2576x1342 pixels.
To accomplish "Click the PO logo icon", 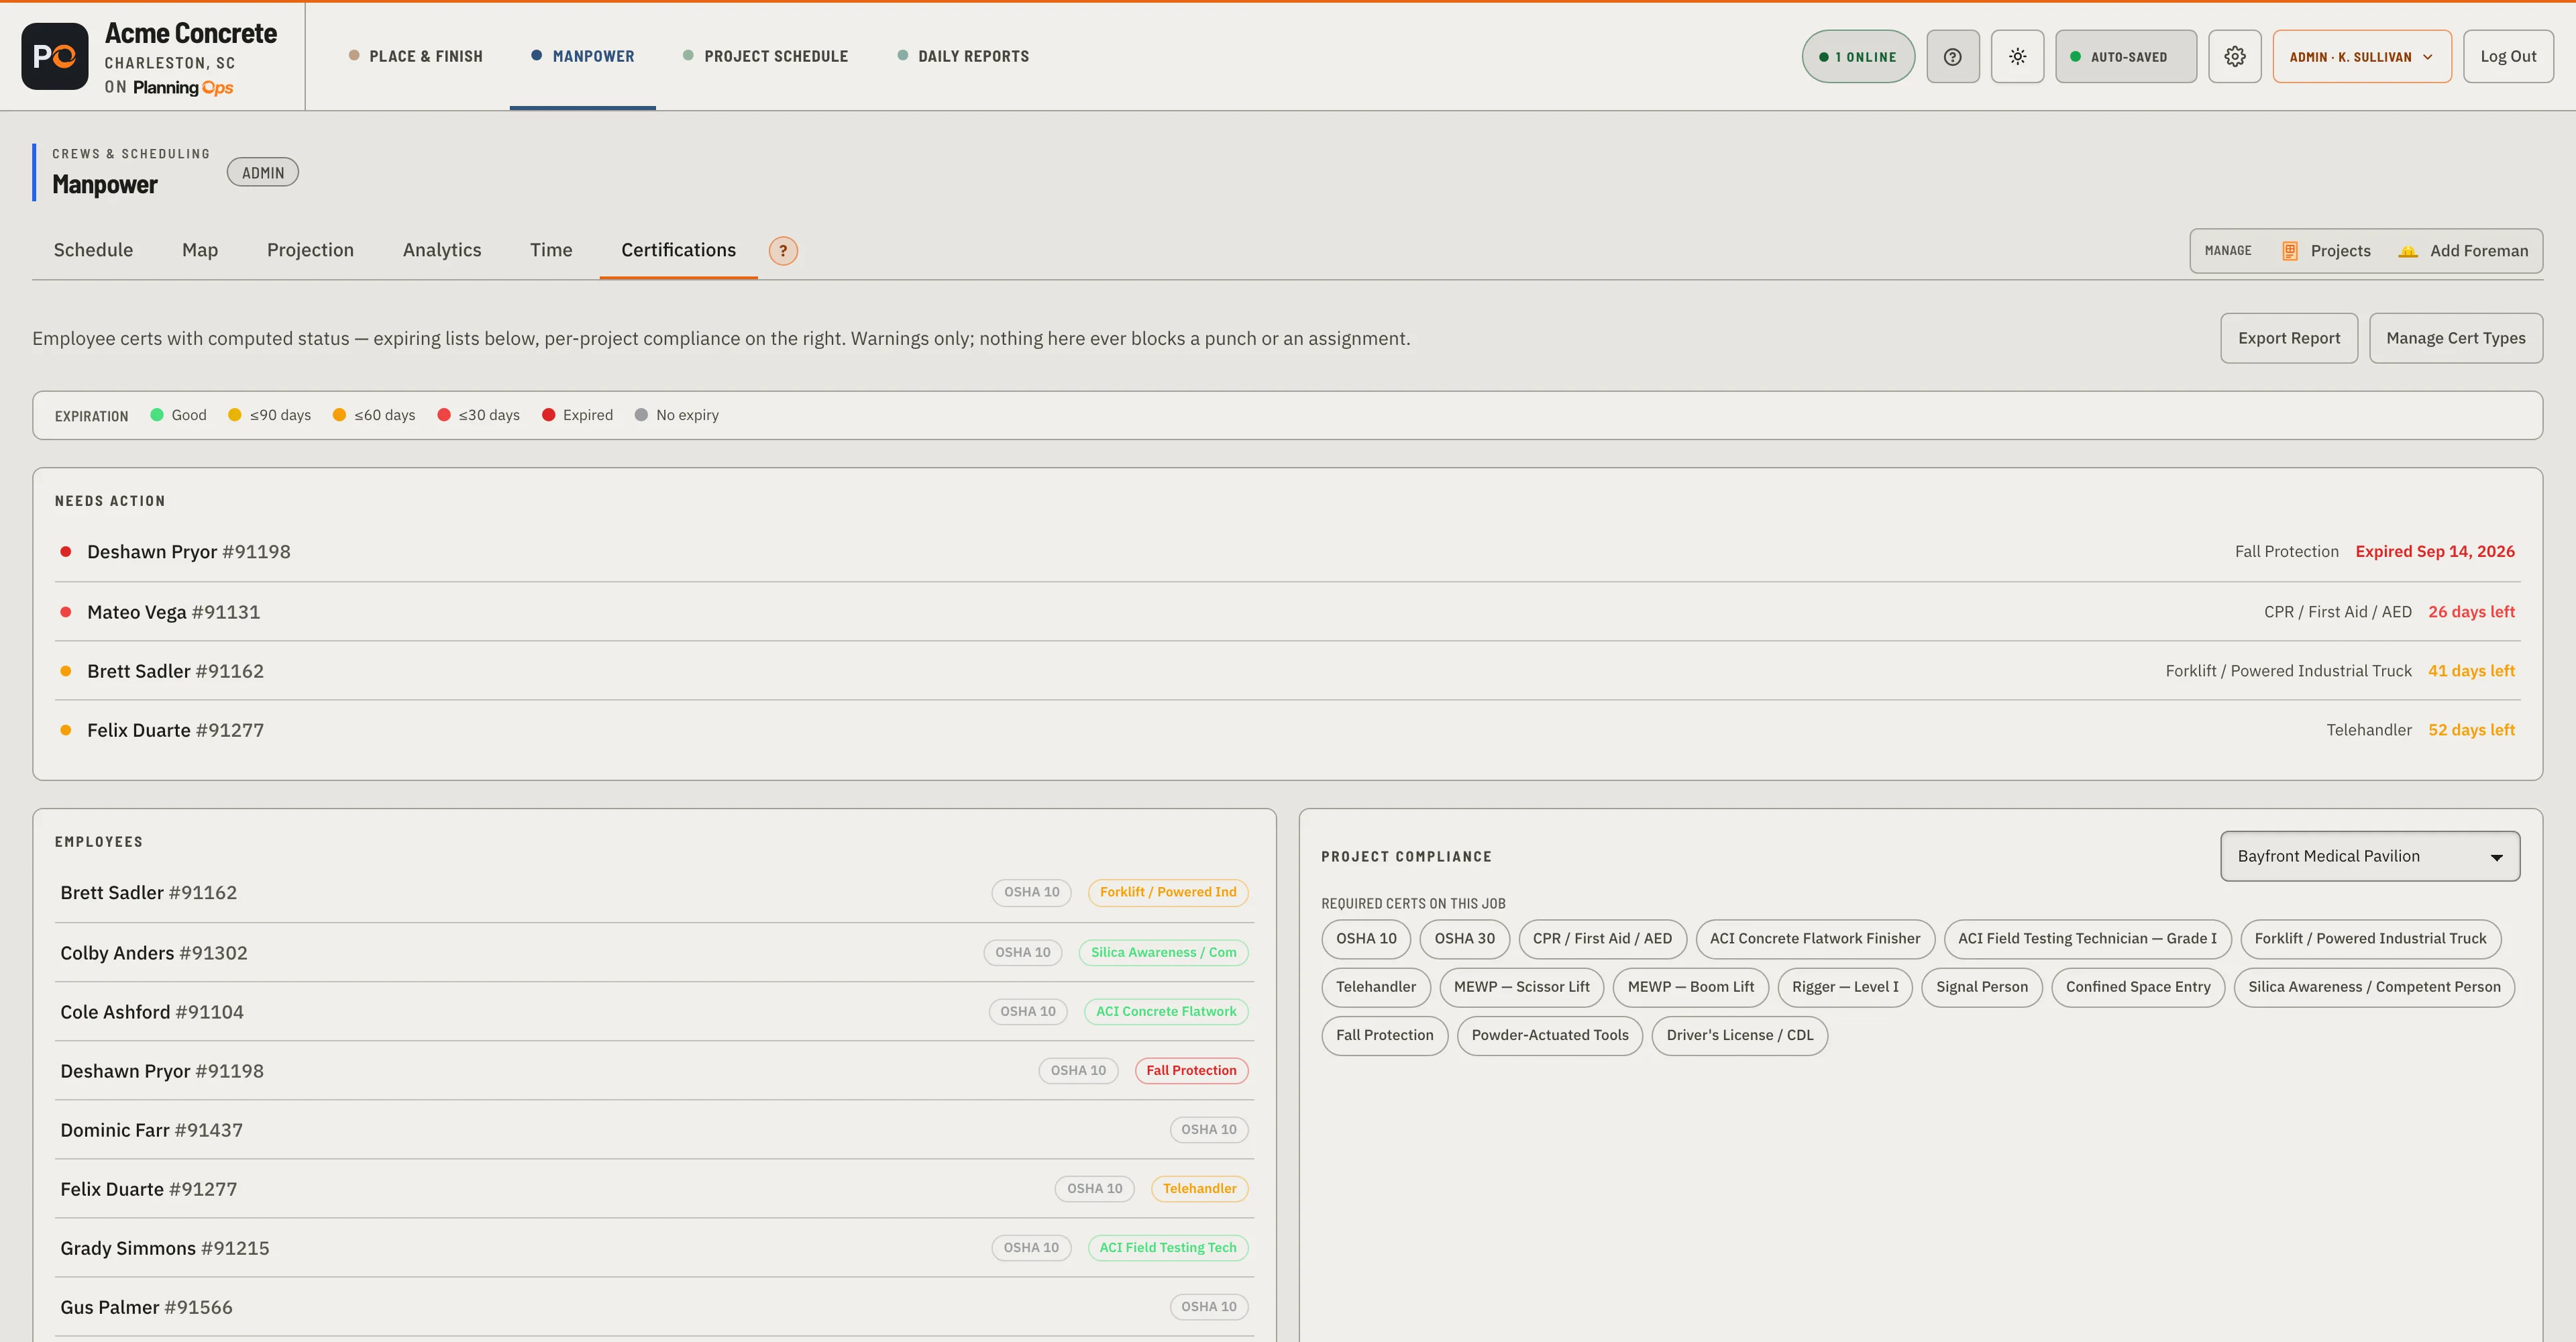I will click(x=54, y=57).
